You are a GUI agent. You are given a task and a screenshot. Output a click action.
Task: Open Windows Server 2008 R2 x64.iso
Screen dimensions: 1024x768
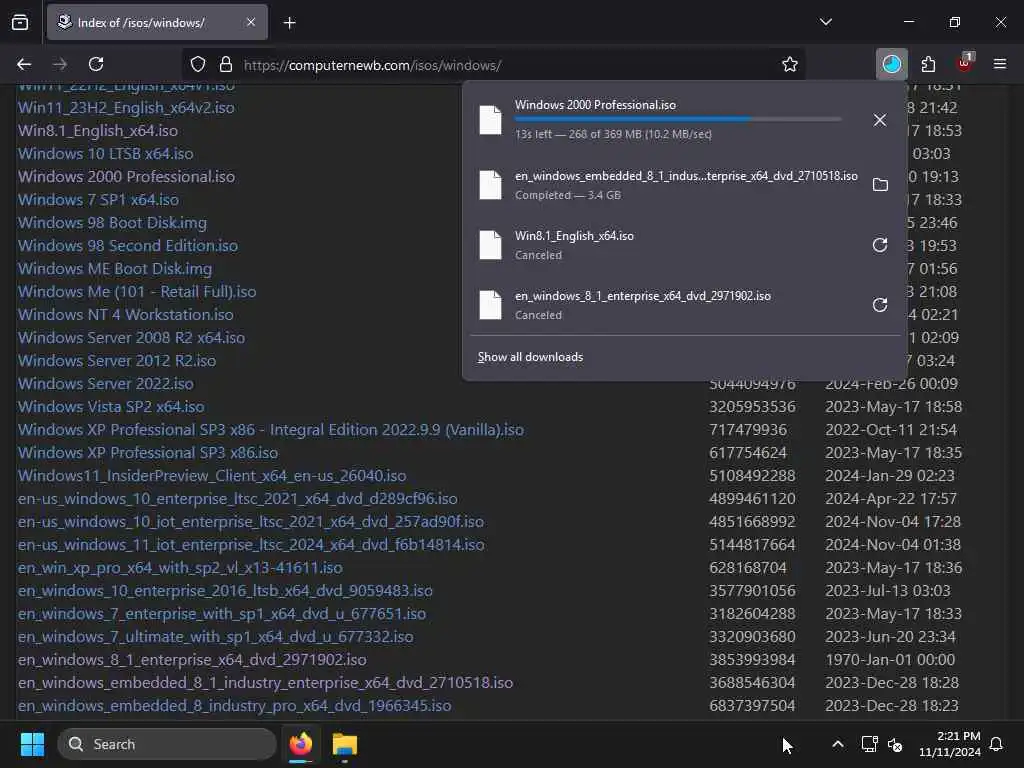(131, 338)
